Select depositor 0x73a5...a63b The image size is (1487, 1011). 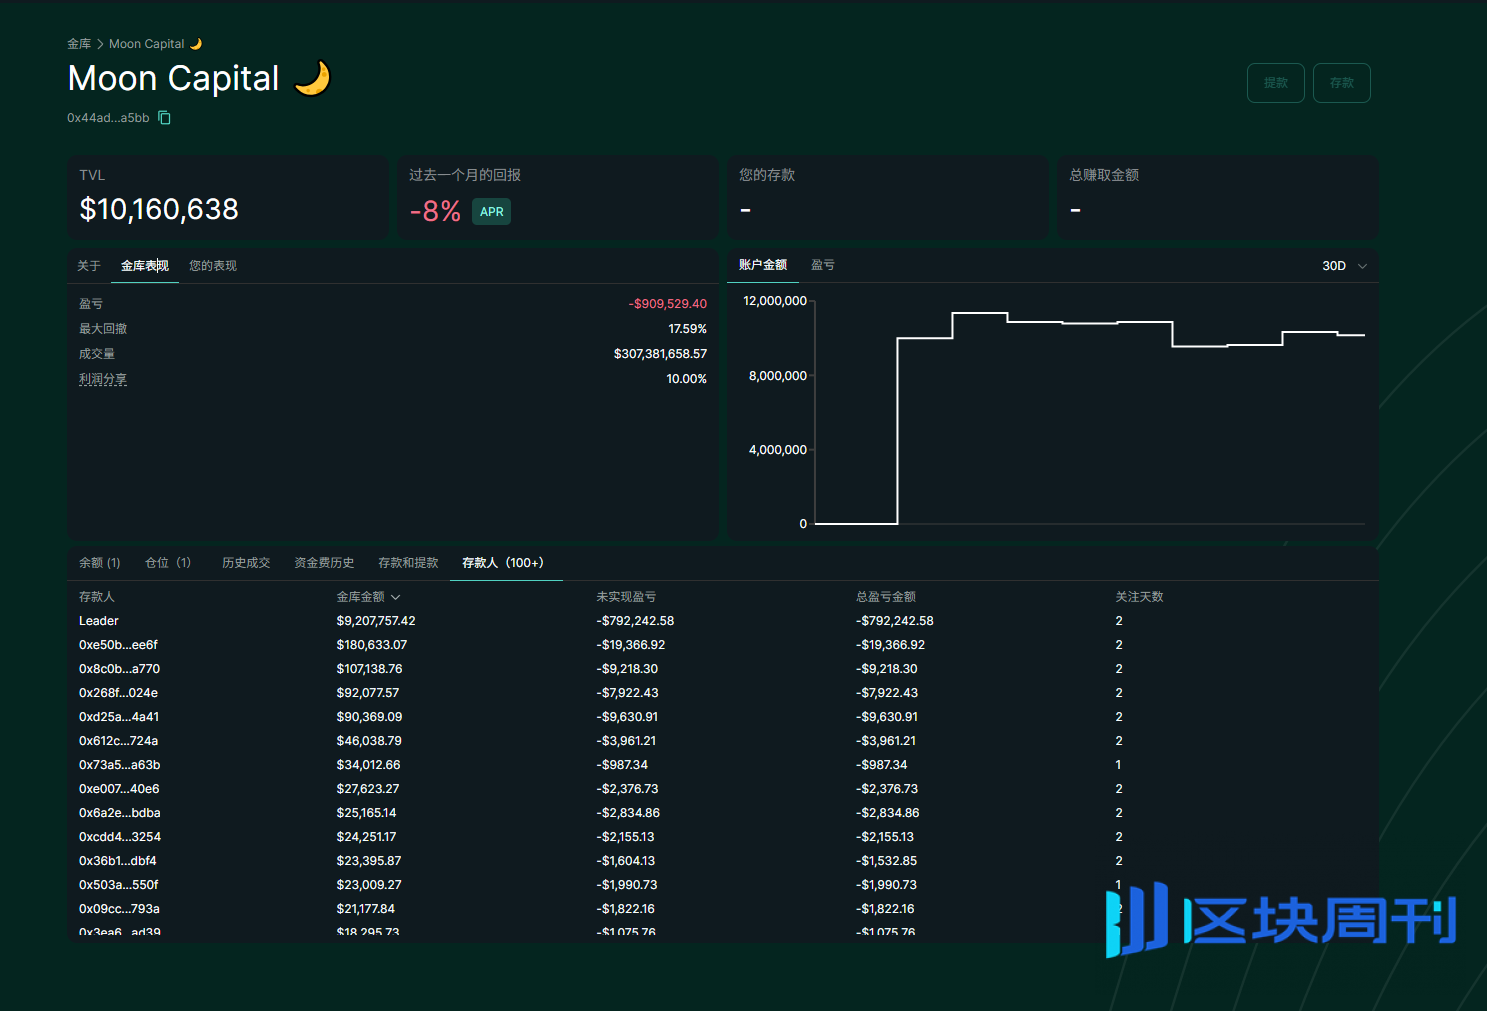(x=722, y=765)
